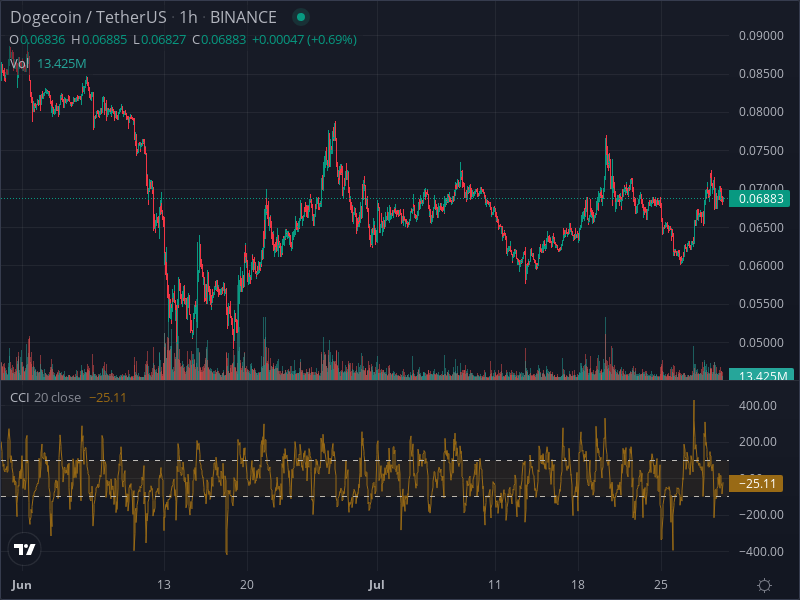Click the 13 date label on time axis
Viewport: 800px width, 600px height.
coord(164,585)
